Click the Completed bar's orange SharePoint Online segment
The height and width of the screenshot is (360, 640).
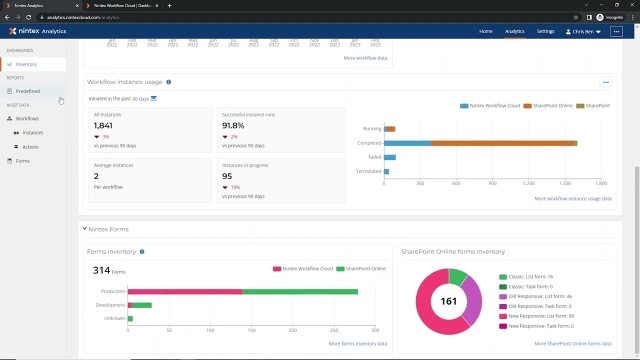tap(503, 143)
